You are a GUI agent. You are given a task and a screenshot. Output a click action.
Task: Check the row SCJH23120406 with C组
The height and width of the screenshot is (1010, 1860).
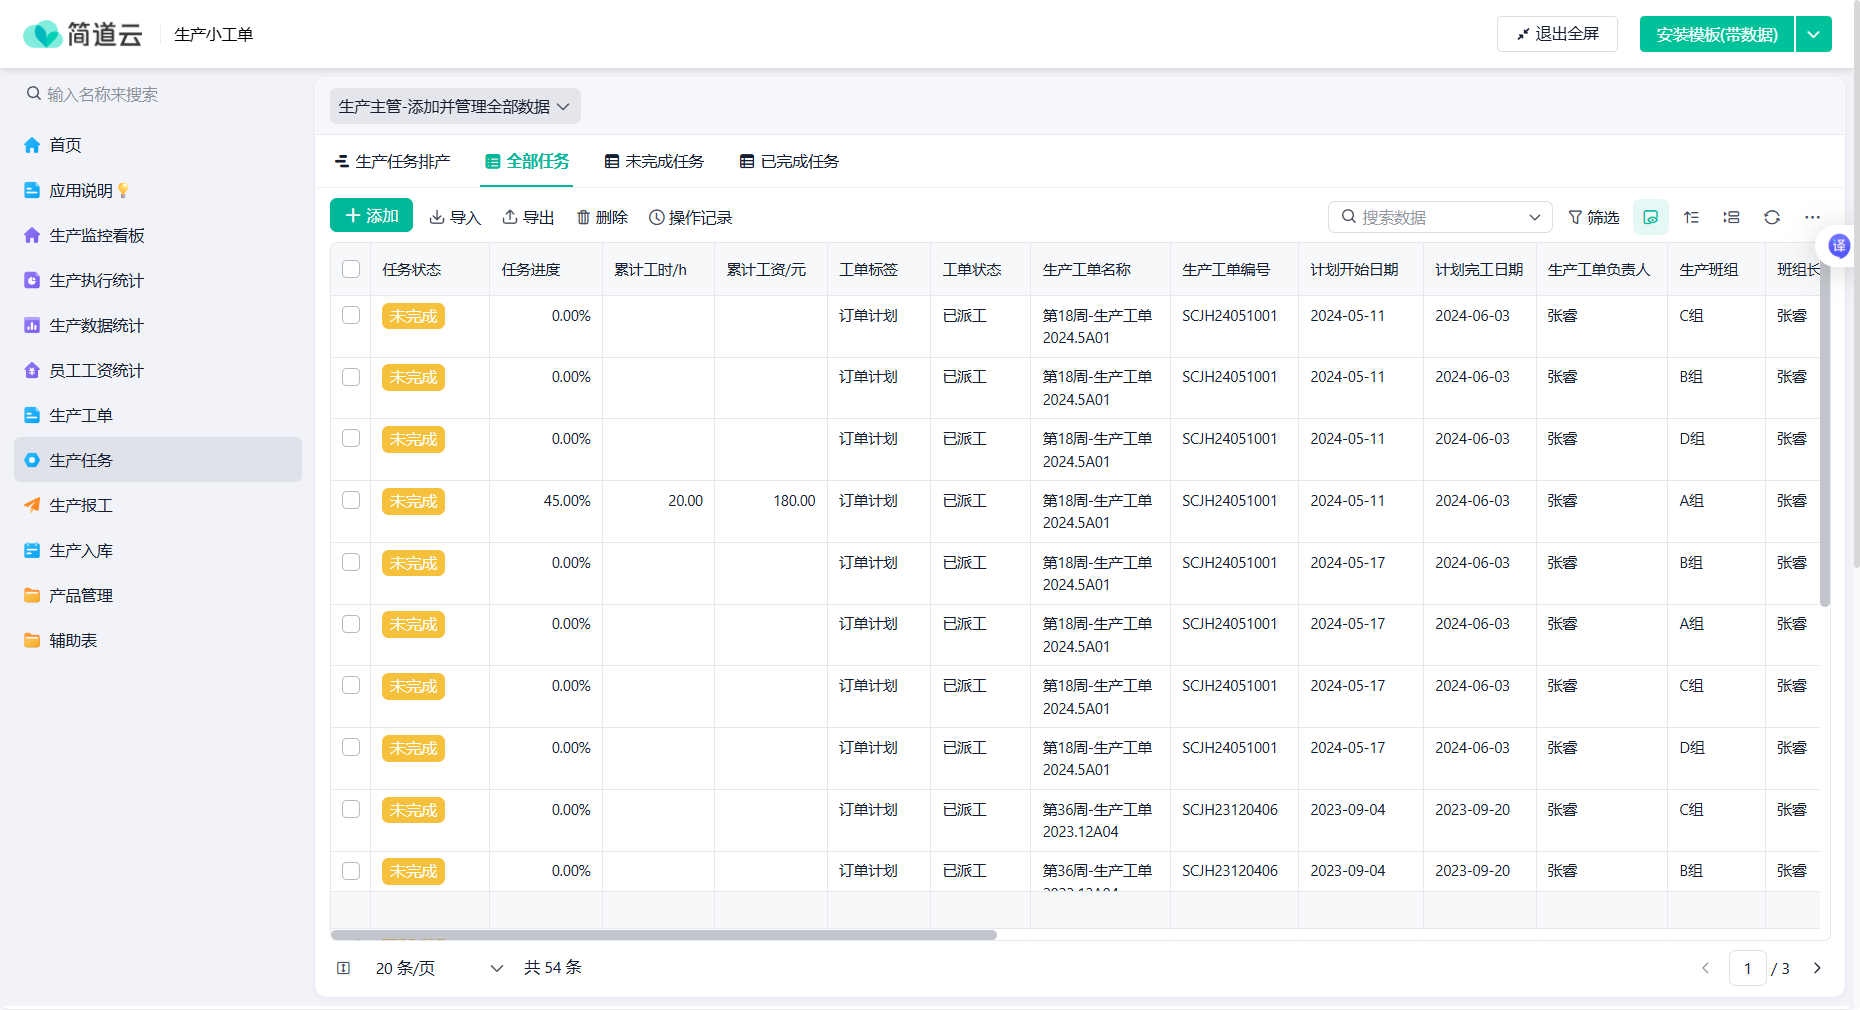(351, 809)
